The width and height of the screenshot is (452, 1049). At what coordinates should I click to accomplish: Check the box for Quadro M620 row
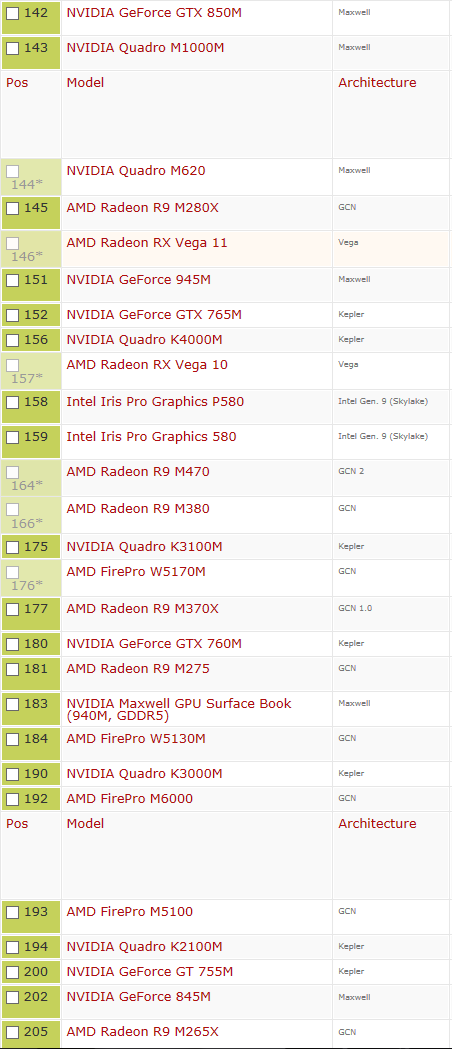point(13,171)
